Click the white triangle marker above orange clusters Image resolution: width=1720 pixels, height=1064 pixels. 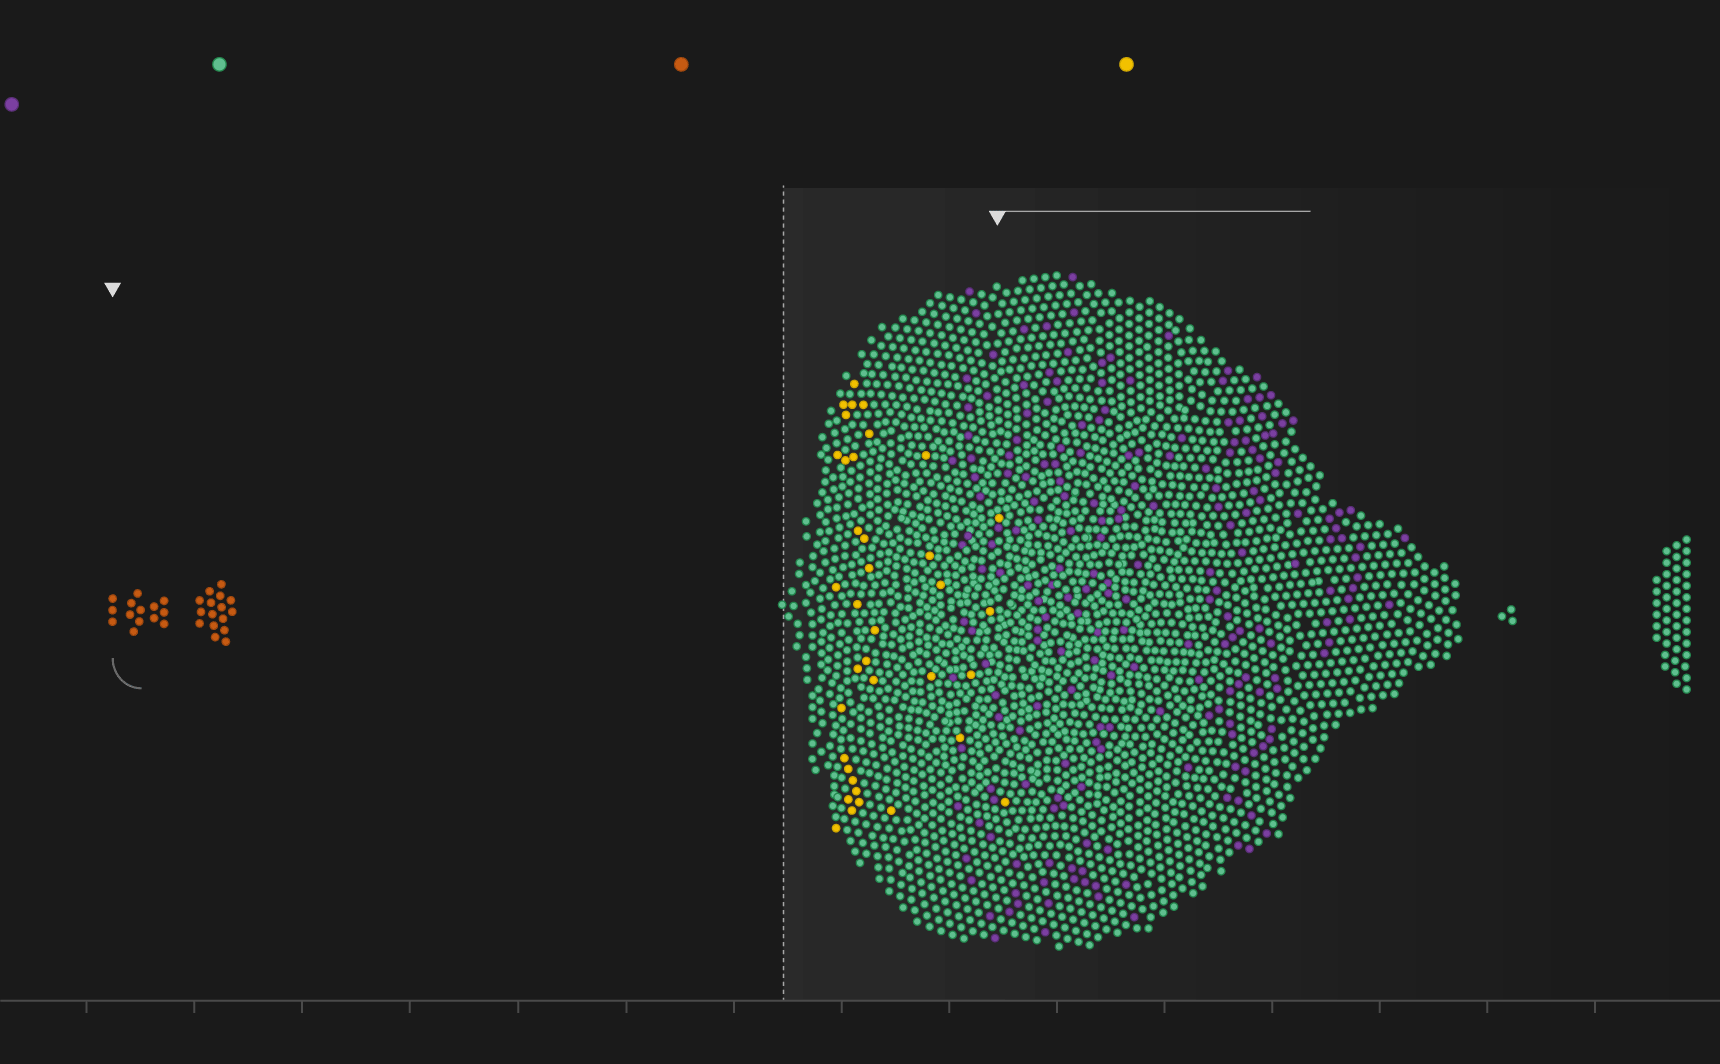click(x=113, y=290)
